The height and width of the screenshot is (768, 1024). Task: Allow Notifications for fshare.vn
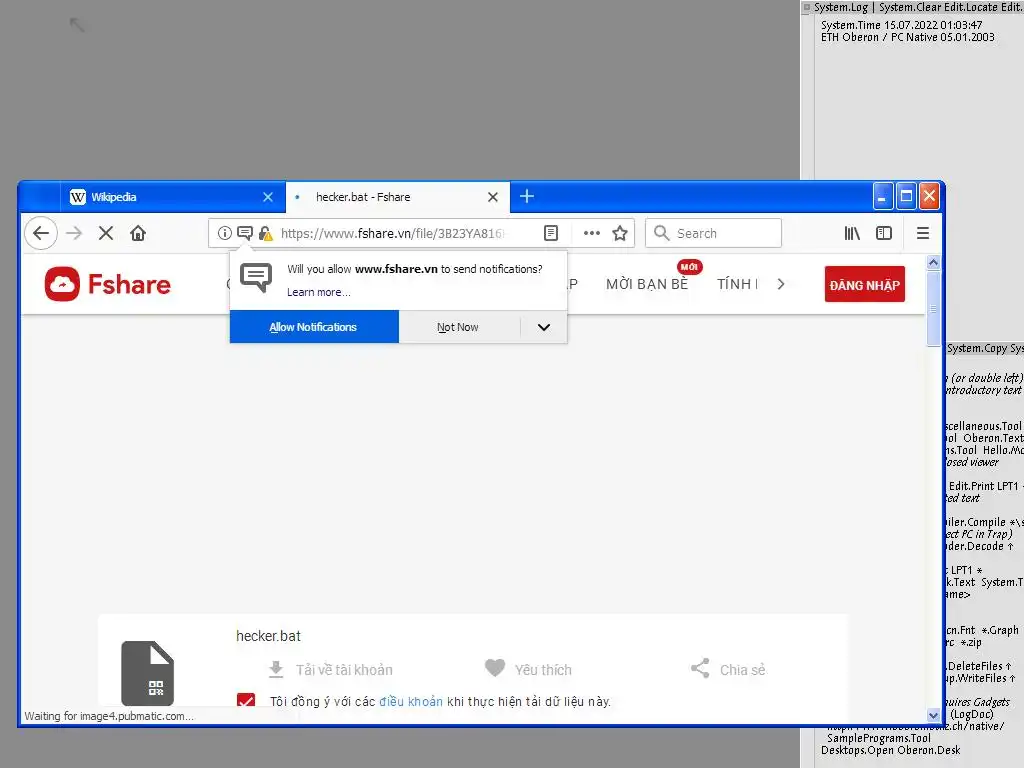point(314,327)
